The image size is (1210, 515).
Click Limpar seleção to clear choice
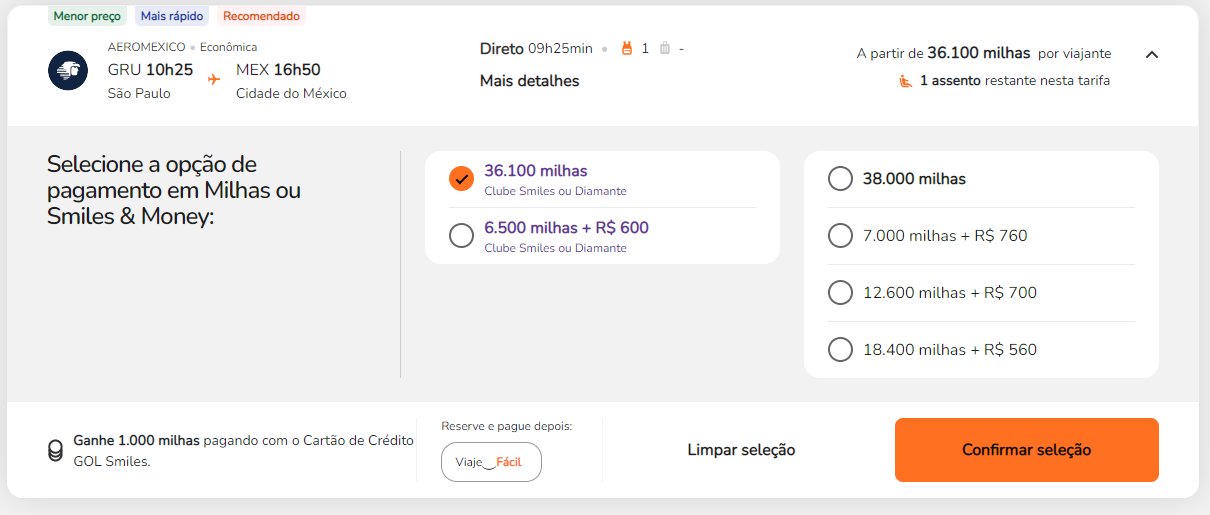741,450
